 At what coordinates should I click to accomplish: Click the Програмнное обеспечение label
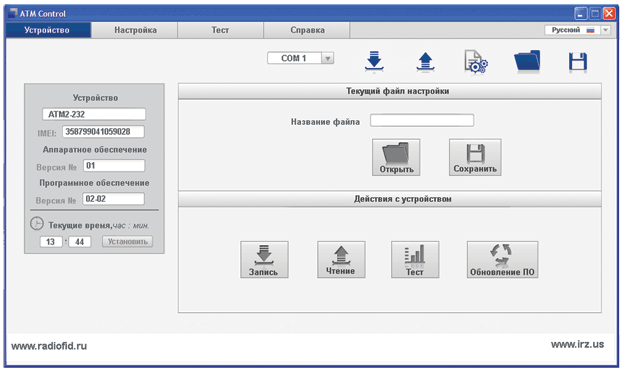click(x=95, y=183)
